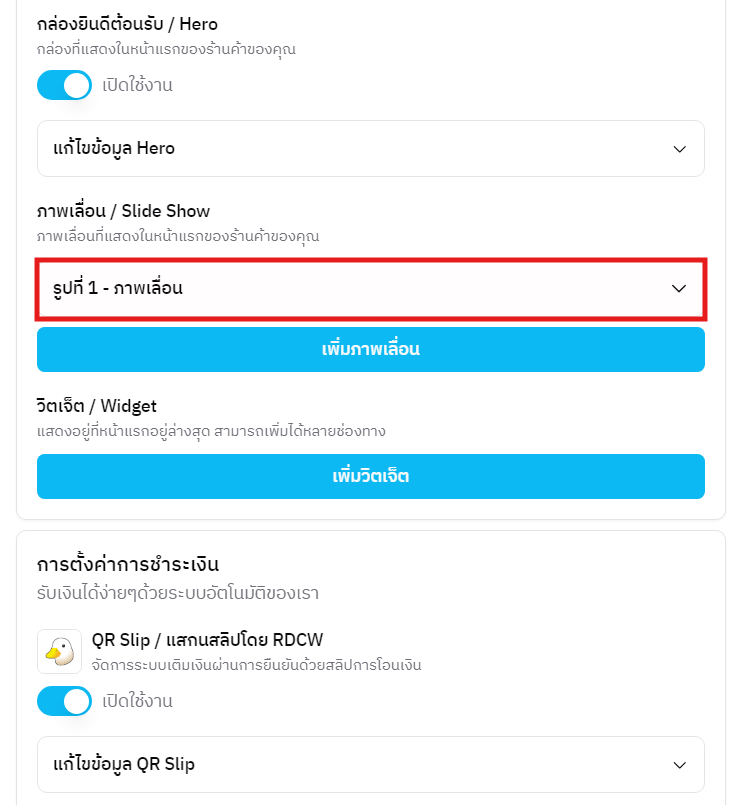The width and height of the screenshot is (739, 805).
Task: Click the เปิดใช้งาน label beside Hero toggle
Action: click(137, 85)
